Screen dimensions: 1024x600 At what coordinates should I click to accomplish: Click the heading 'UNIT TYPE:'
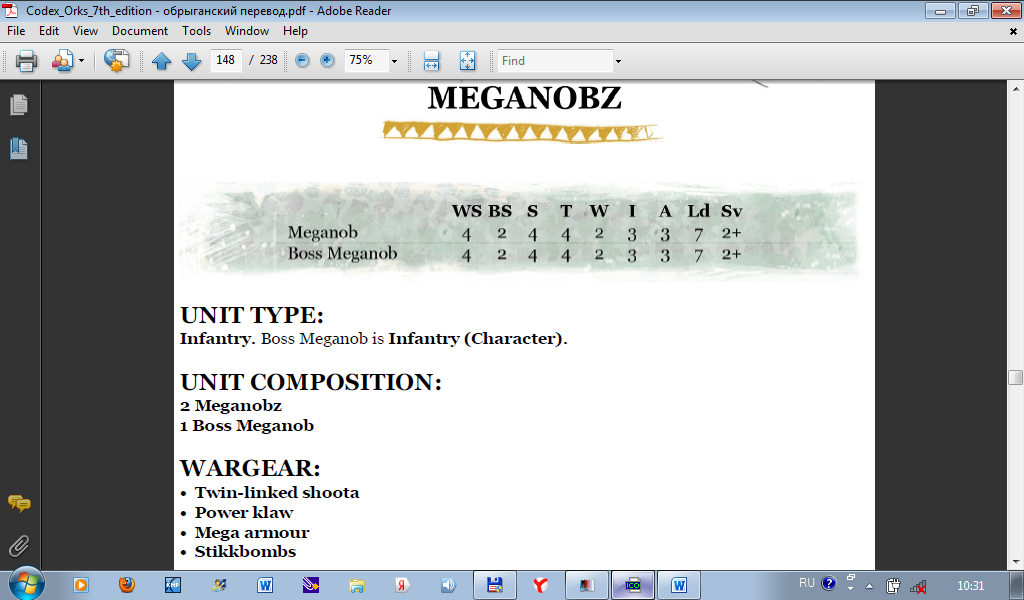click(x=252, y=315)
